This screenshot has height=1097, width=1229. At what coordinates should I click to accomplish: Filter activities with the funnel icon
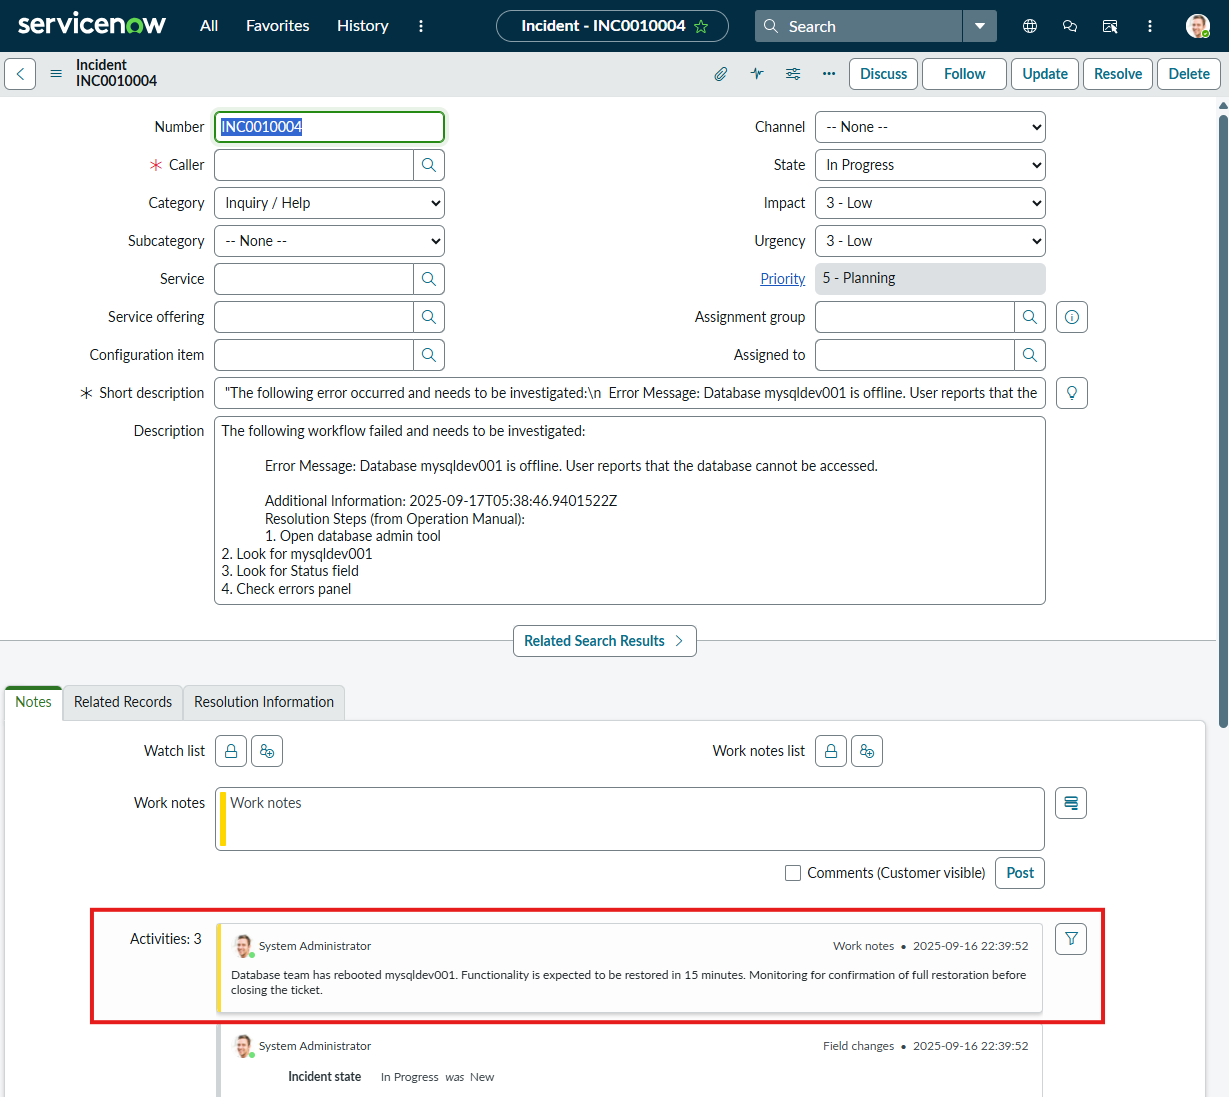pos(1071,939)
